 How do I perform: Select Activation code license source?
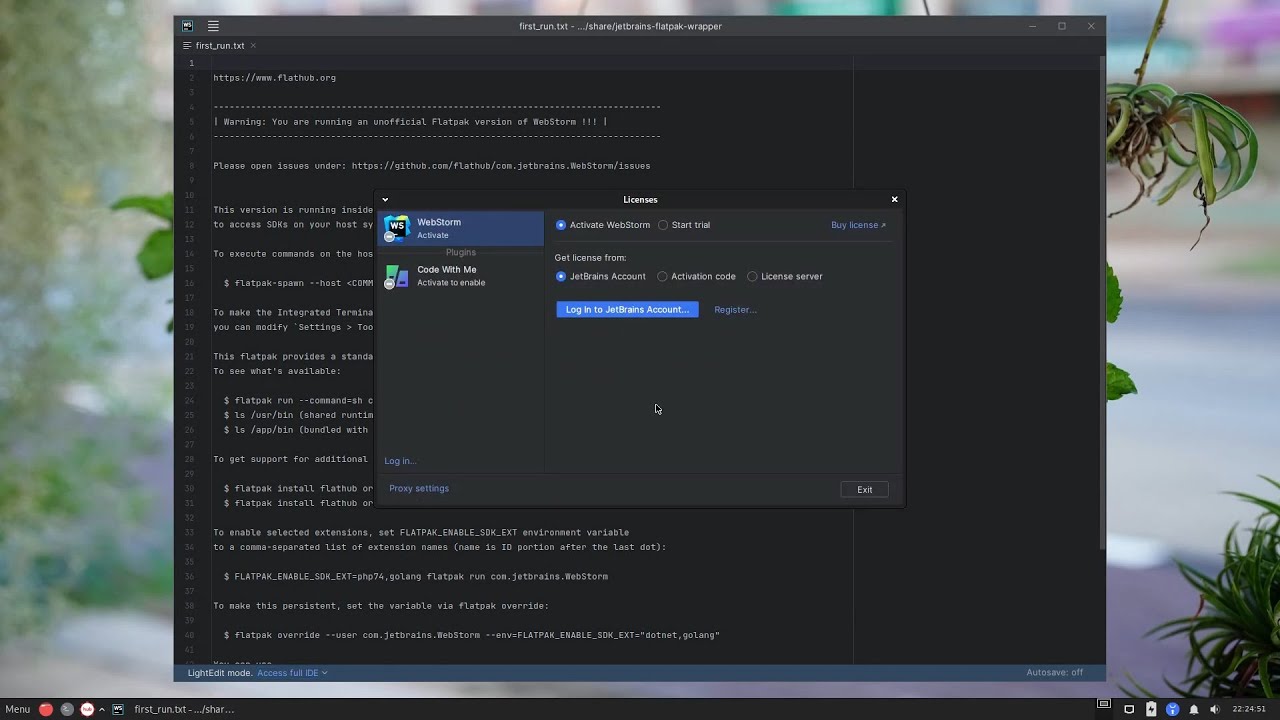(x=696, y=276)
